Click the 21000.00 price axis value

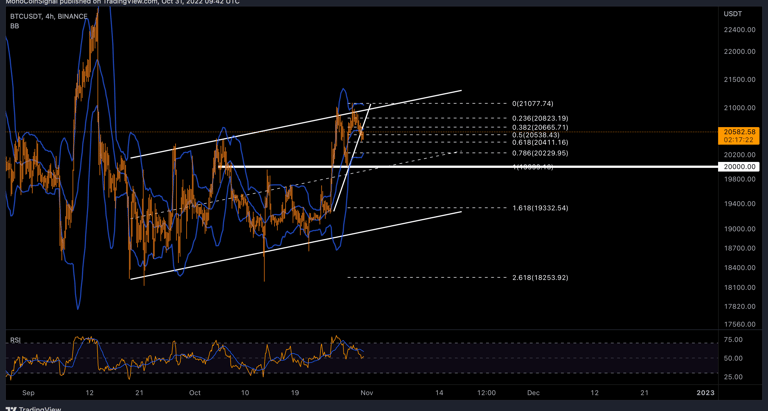point(738,108)
